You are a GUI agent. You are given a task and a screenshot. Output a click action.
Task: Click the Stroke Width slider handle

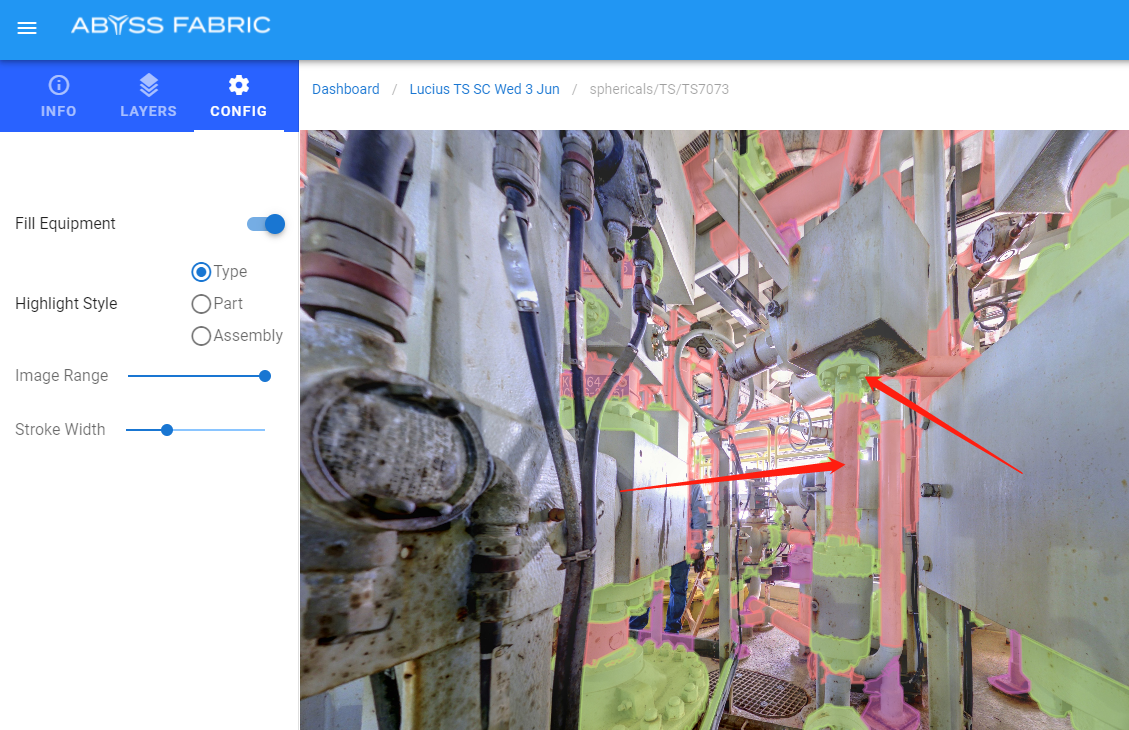pyautogui.click(x=167, y=430)
